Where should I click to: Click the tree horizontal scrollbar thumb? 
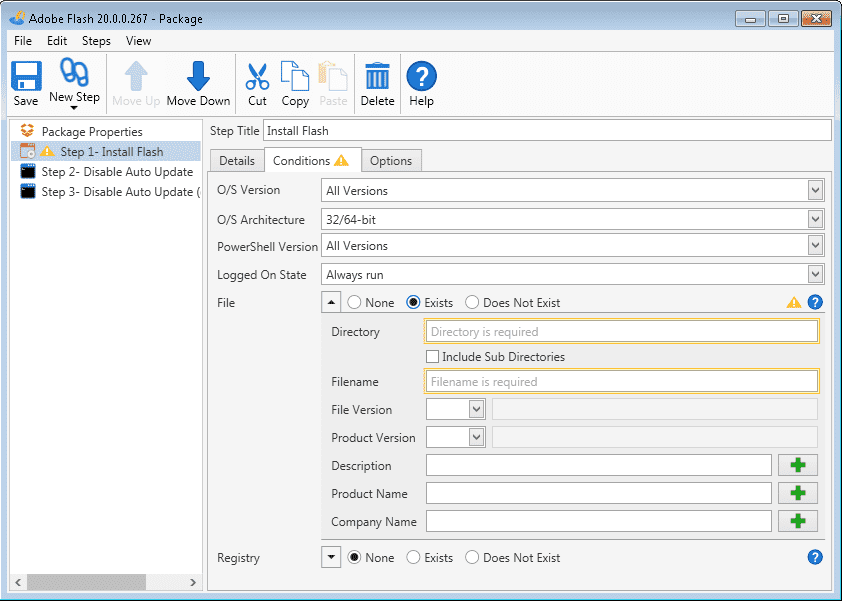[86, 582]
